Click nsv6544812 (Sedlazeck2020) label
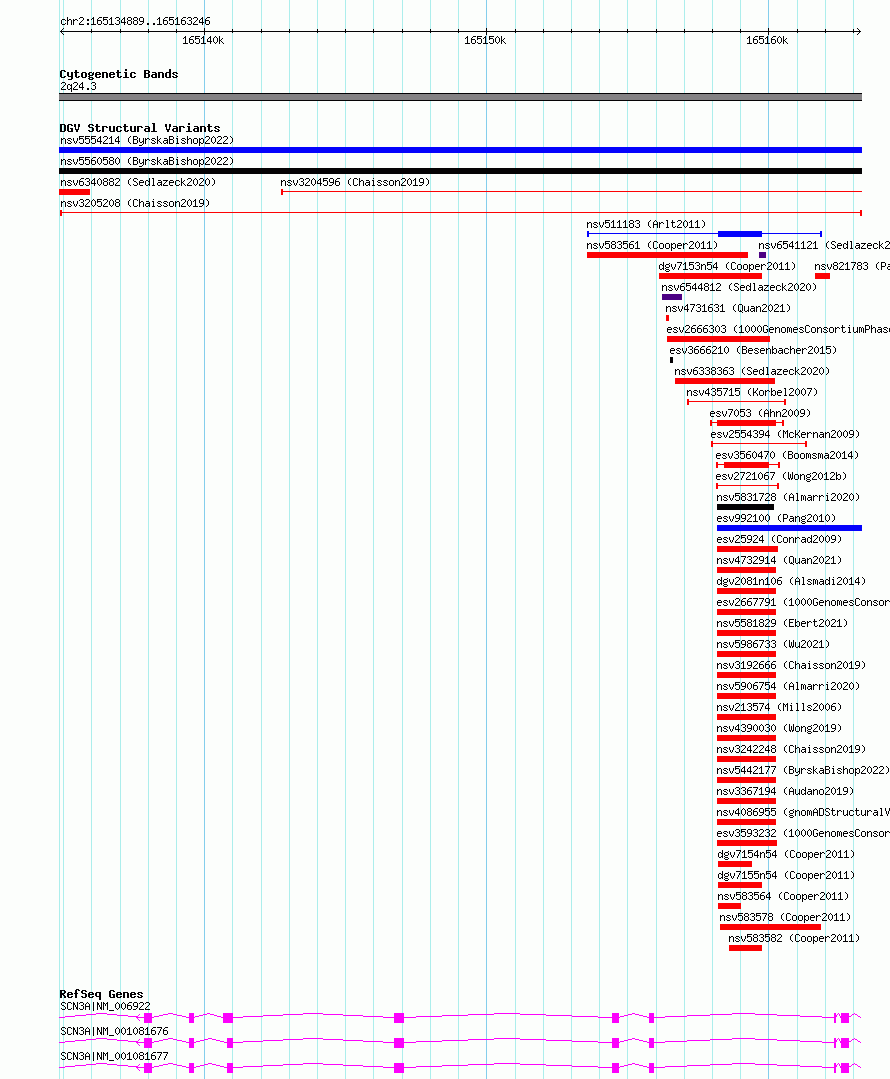This screenshot has height=1079, width=890. [x=739, y=287]
